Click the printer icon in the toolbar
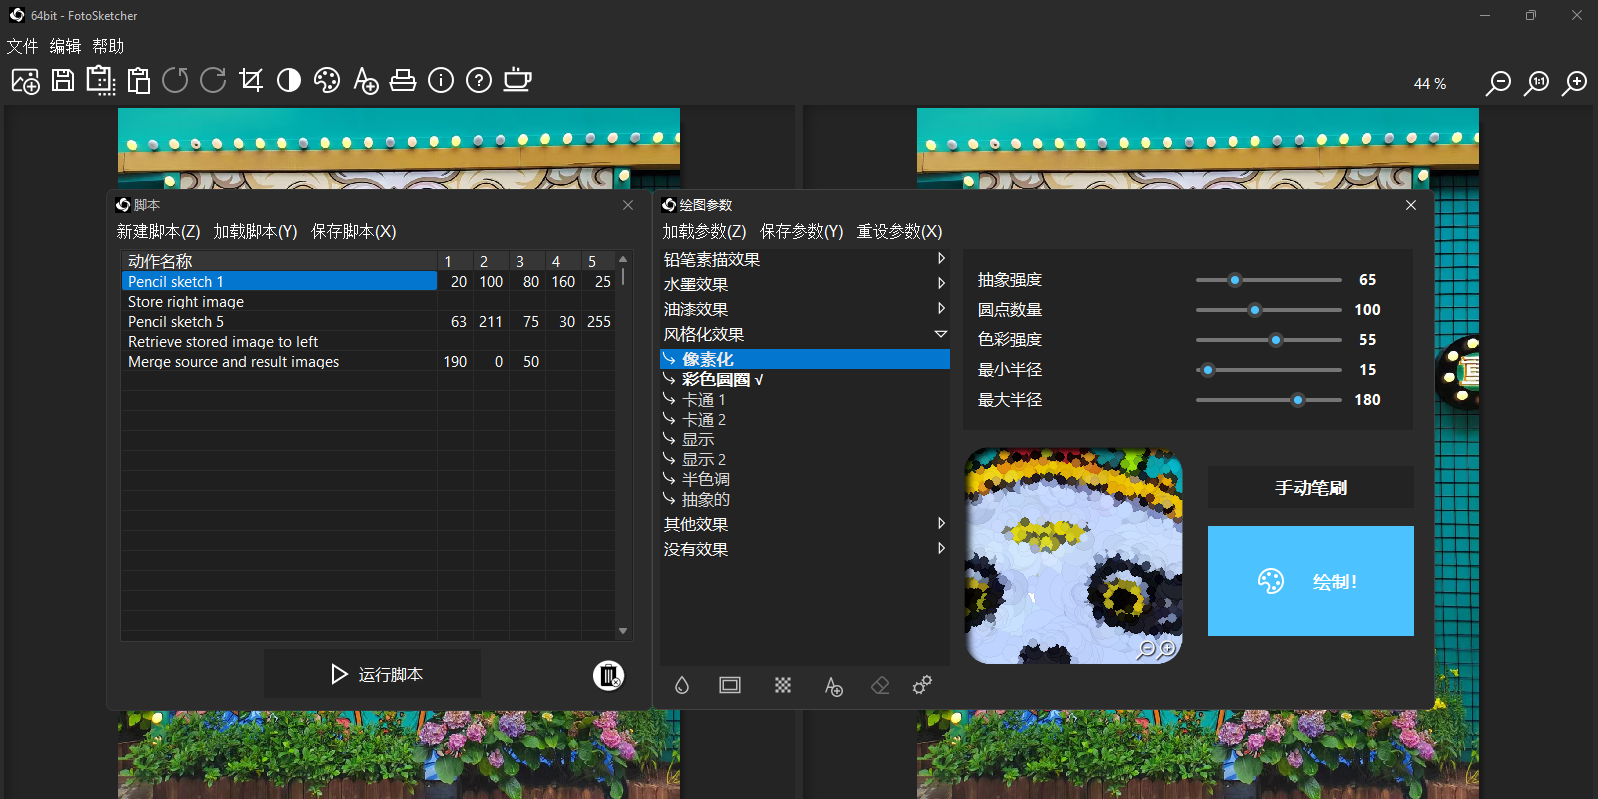Viewport: 1598px width, 799px height. [403, 81]
